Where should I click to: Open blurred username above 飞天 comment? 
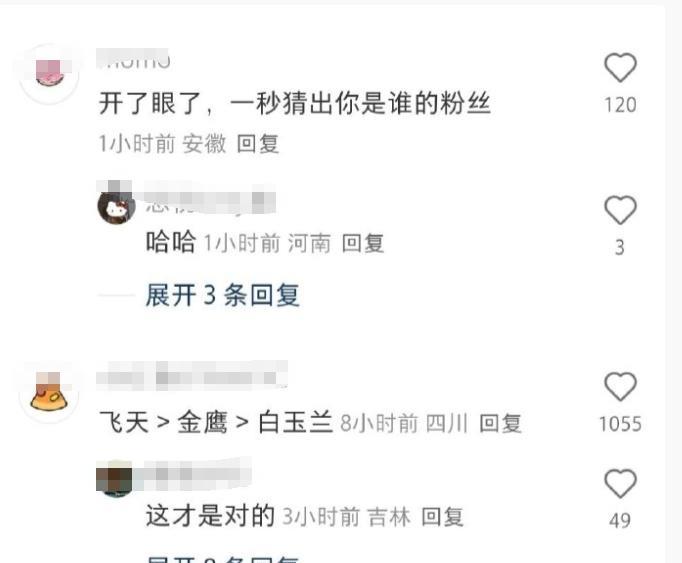[192, 374]
